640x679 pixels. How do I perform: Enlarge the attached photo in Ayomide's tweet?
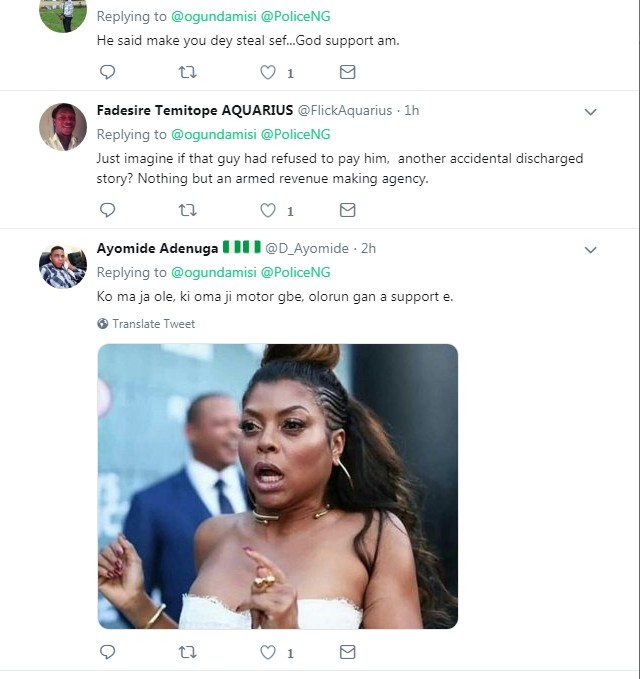pos(277,486)
